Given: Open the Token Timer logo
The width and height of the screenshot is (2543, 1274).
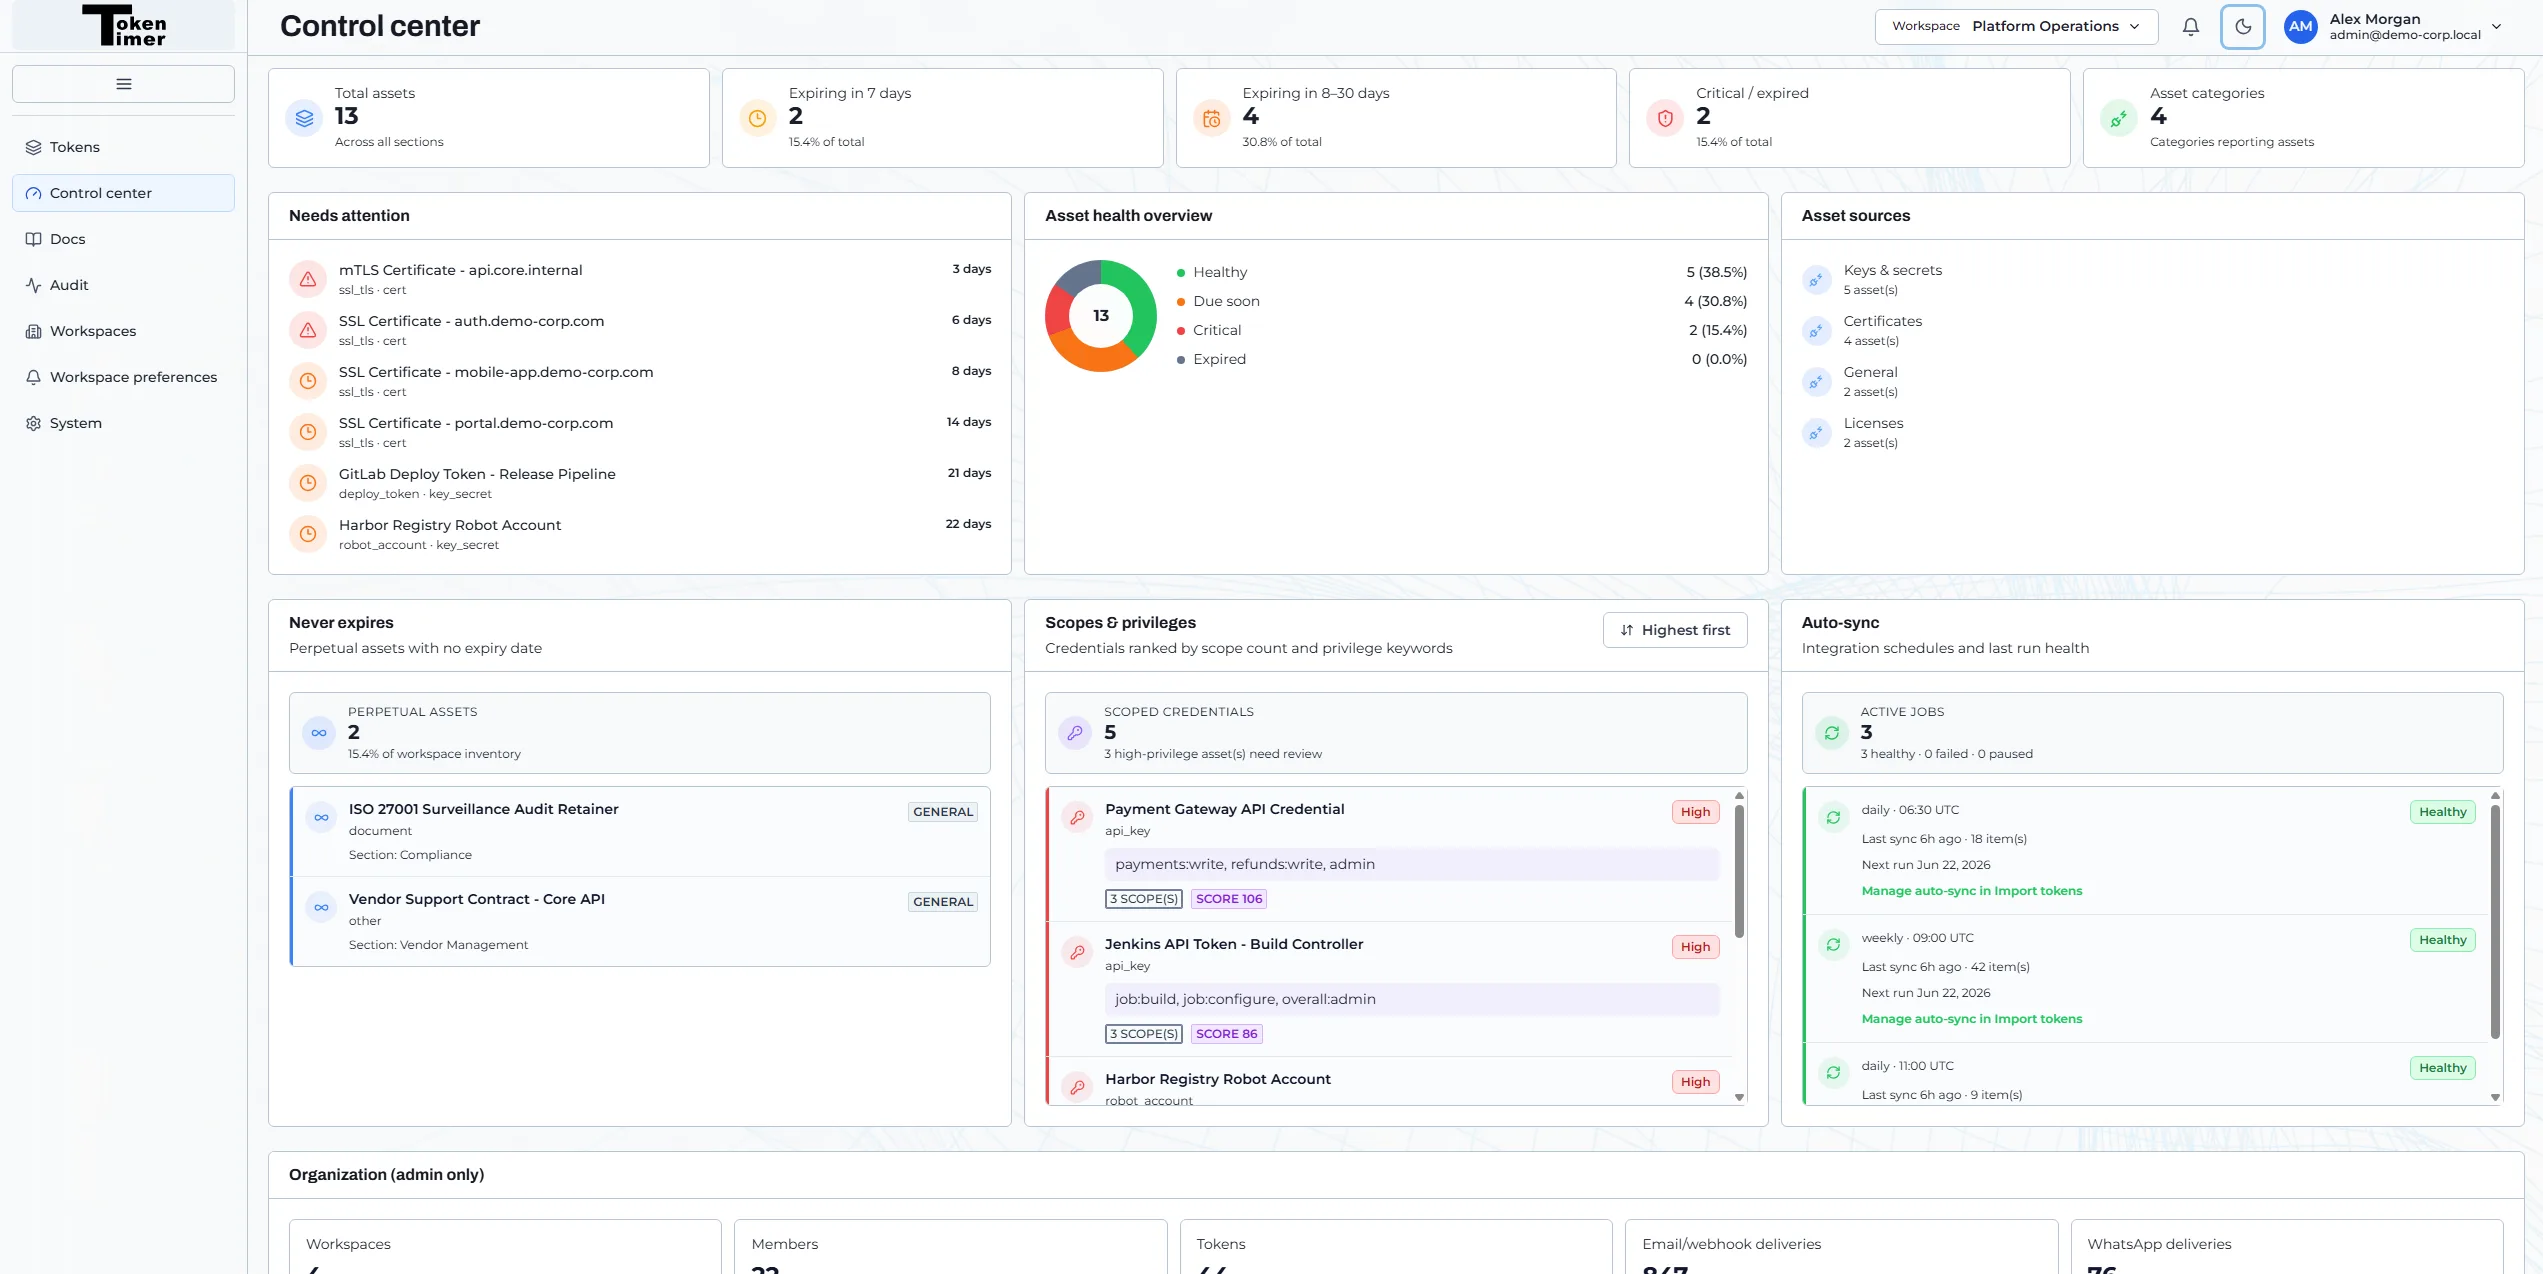Looking at the screenshot, I should point(124,26).
